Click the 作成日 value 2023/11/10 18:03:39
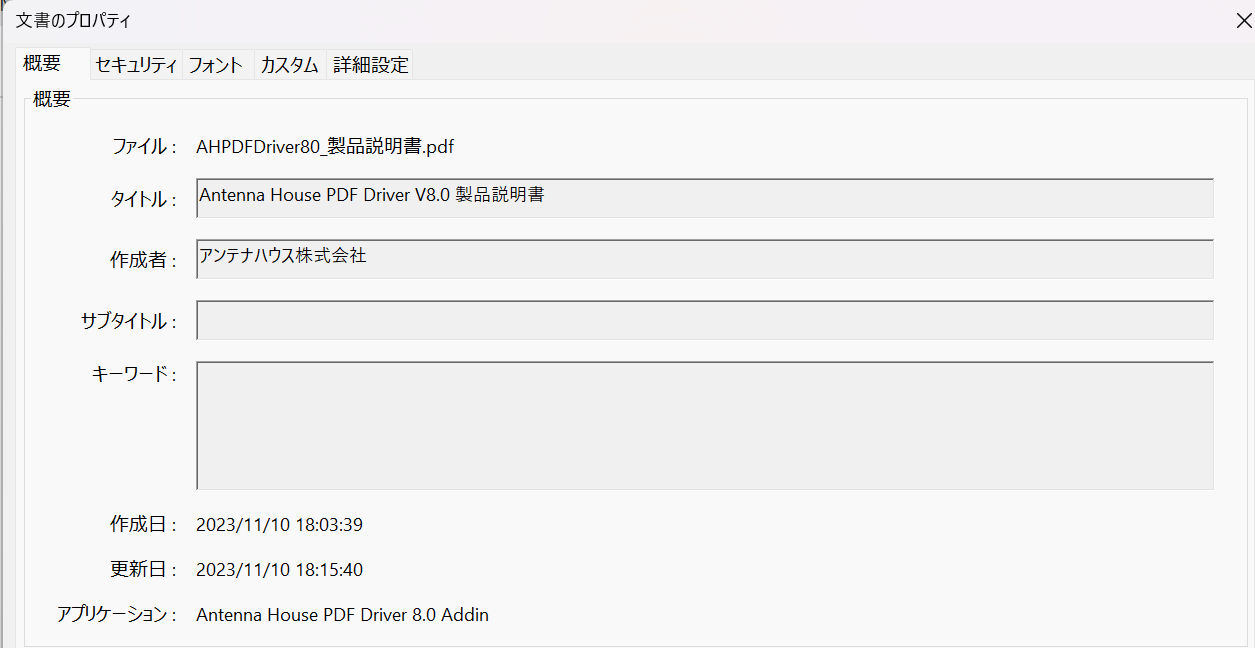1255x648 pixels. 279,524
